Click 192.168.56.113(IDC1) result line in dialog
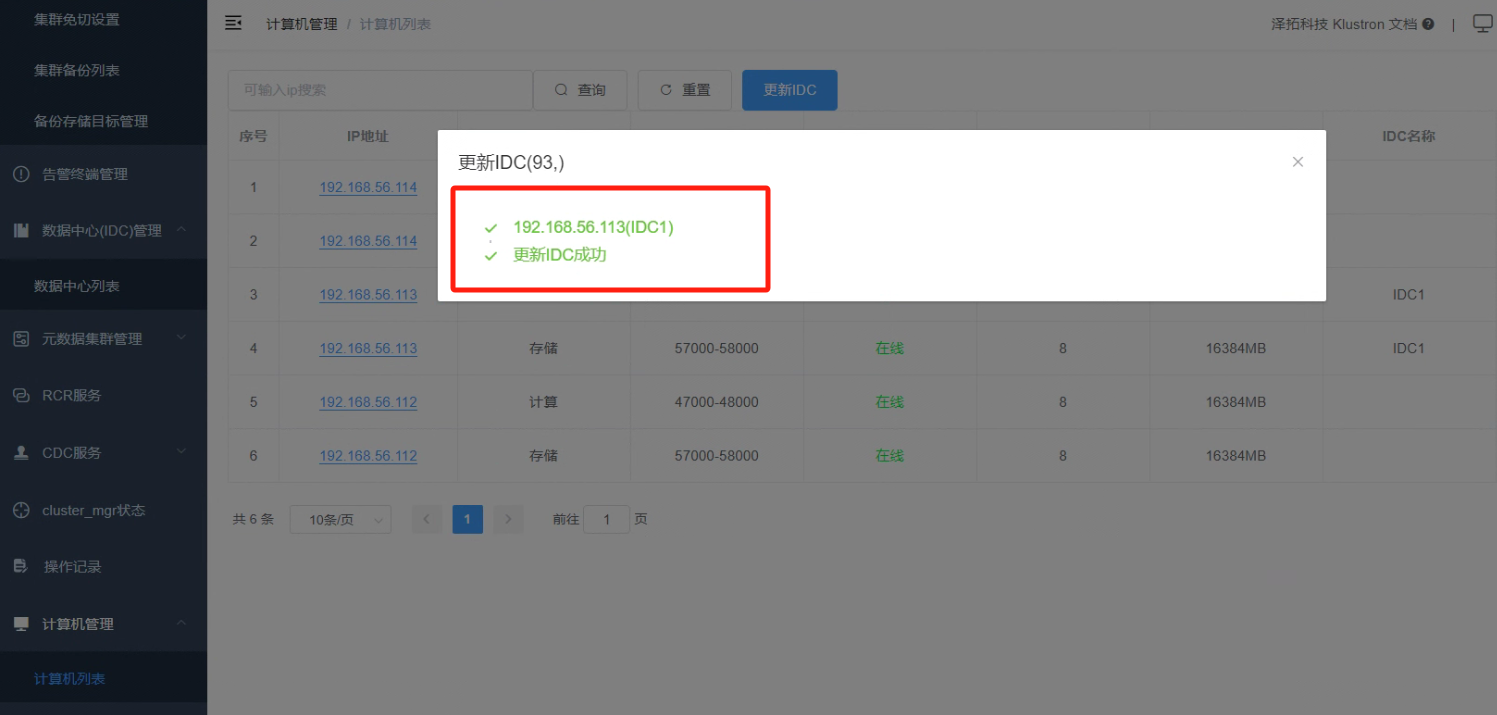Viewport: 1497px width, 715px height. point(593,227)
